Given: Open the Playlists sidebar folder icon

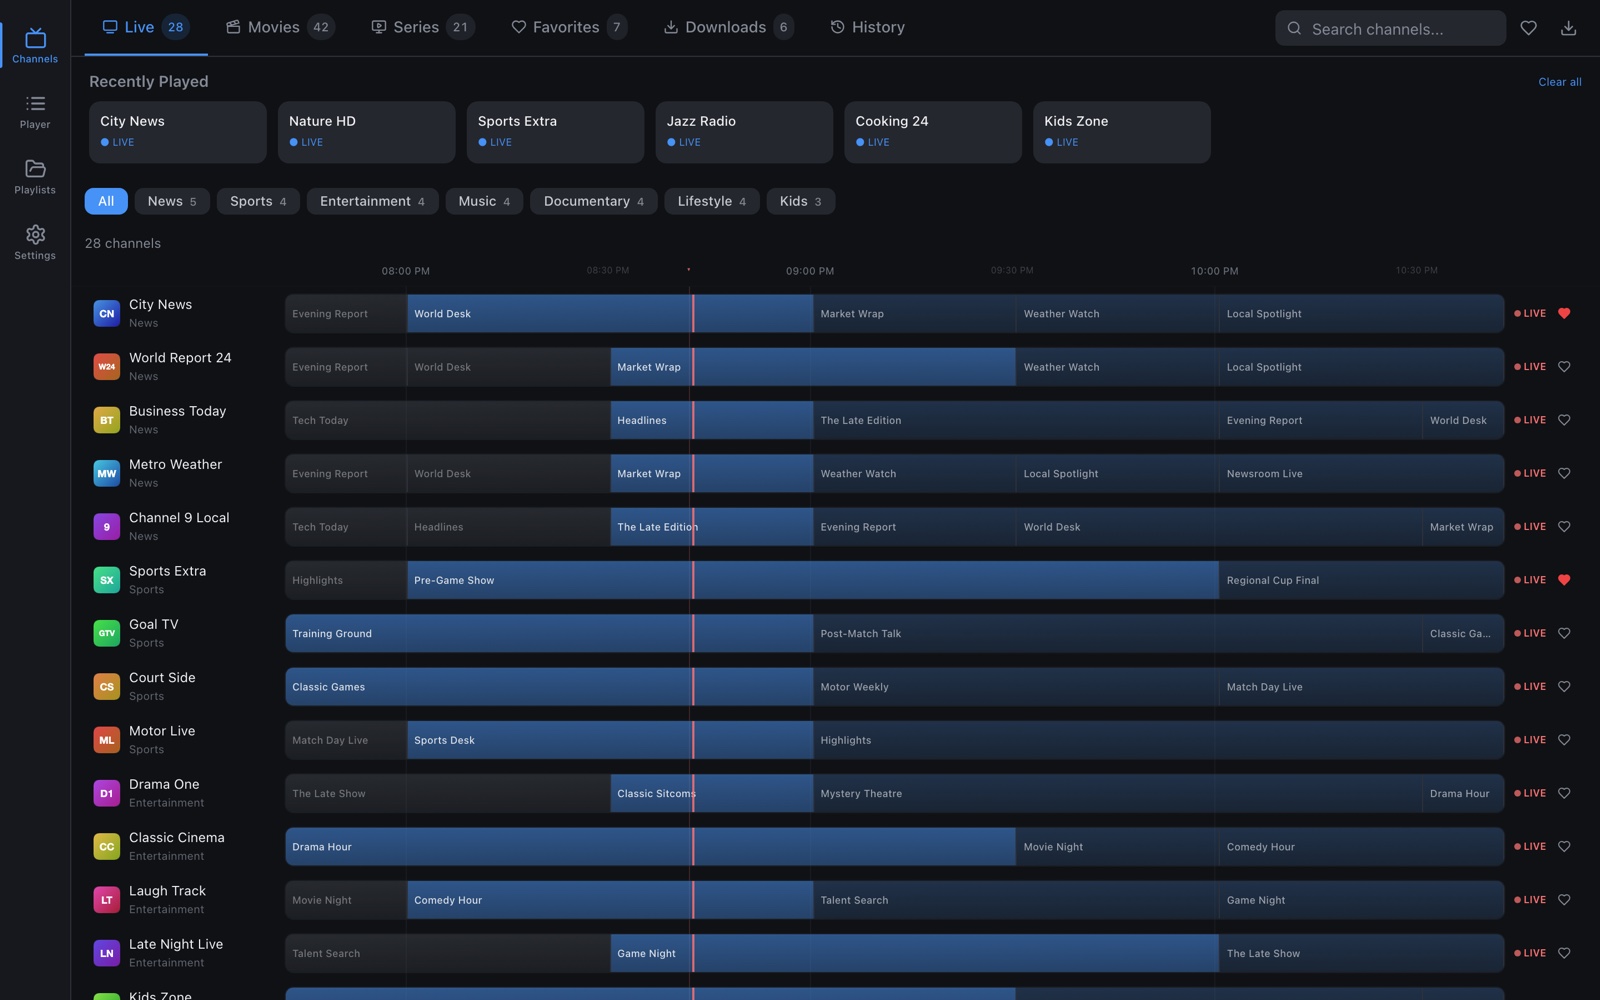Looking at the screenshot, I should coord(35,168).
